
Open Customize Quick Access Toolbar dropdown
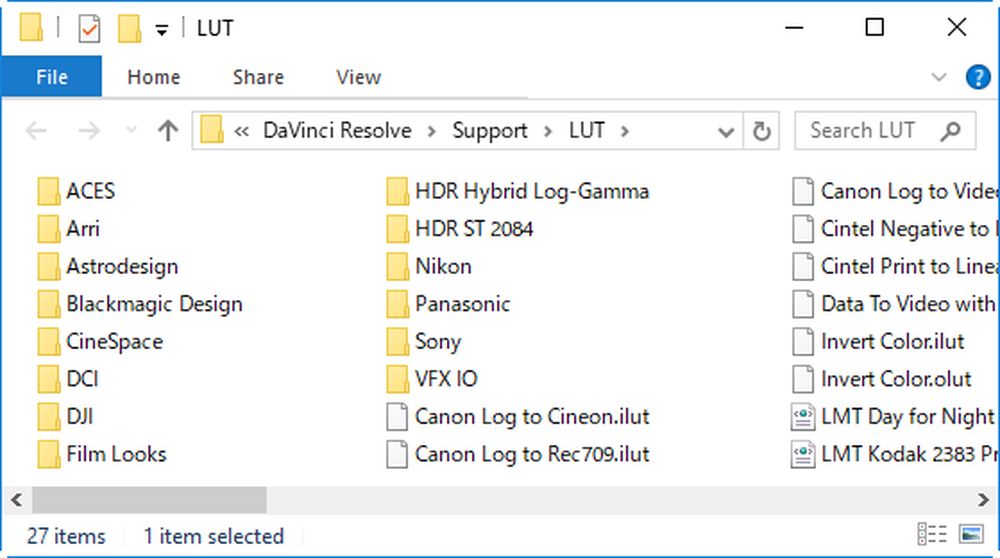[162, 29]
